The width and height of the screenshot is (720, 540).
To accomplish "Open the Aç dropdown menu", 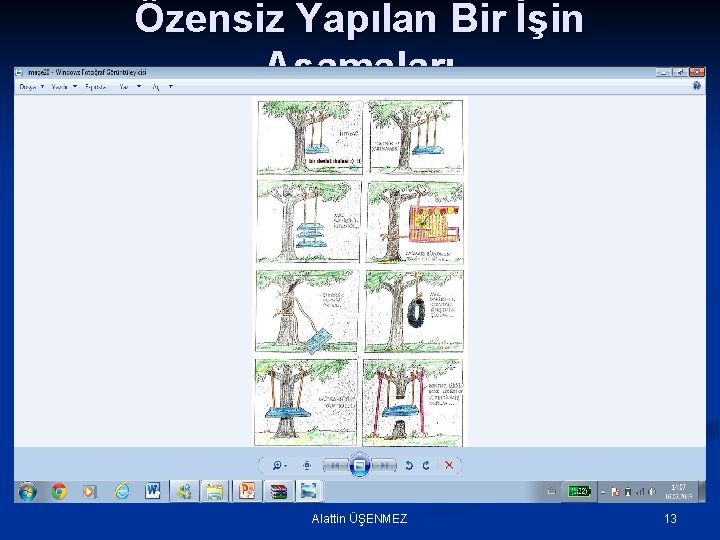I will pyautogui.click(x=163, y=87).
